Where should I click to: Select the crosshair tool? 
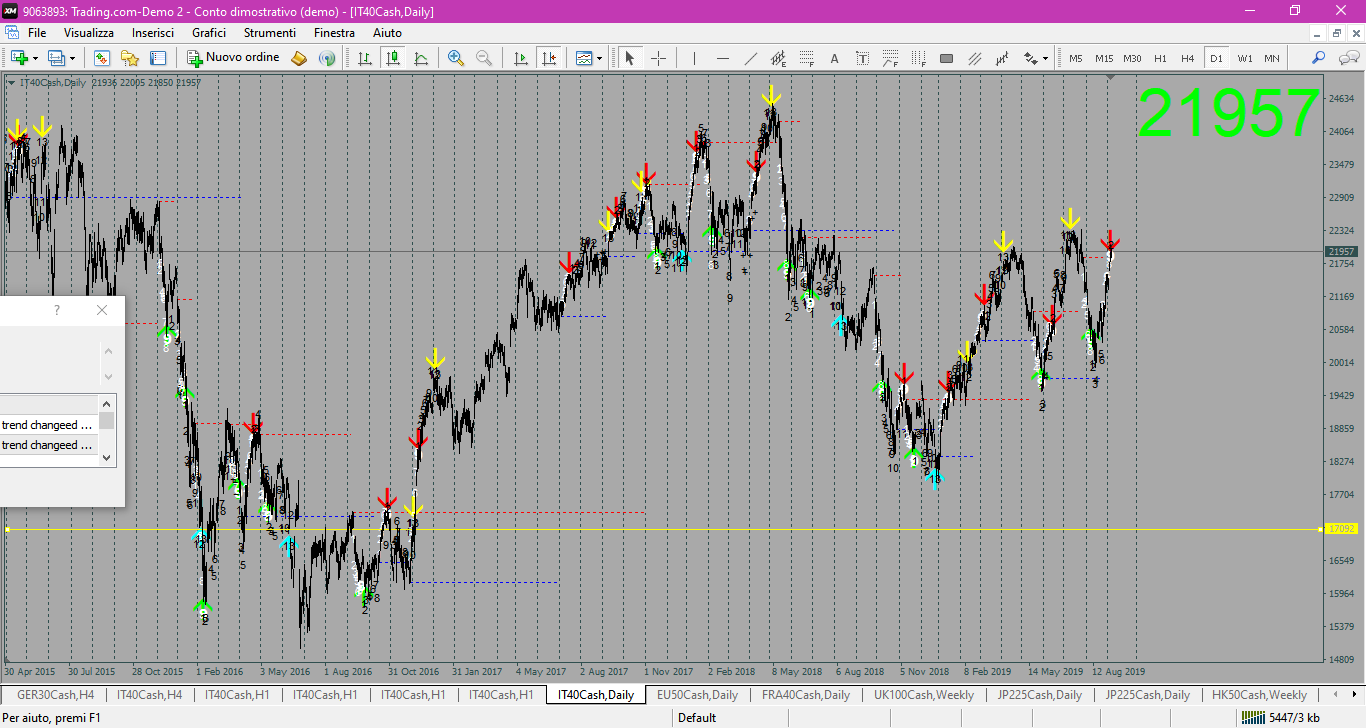point(658,58)
